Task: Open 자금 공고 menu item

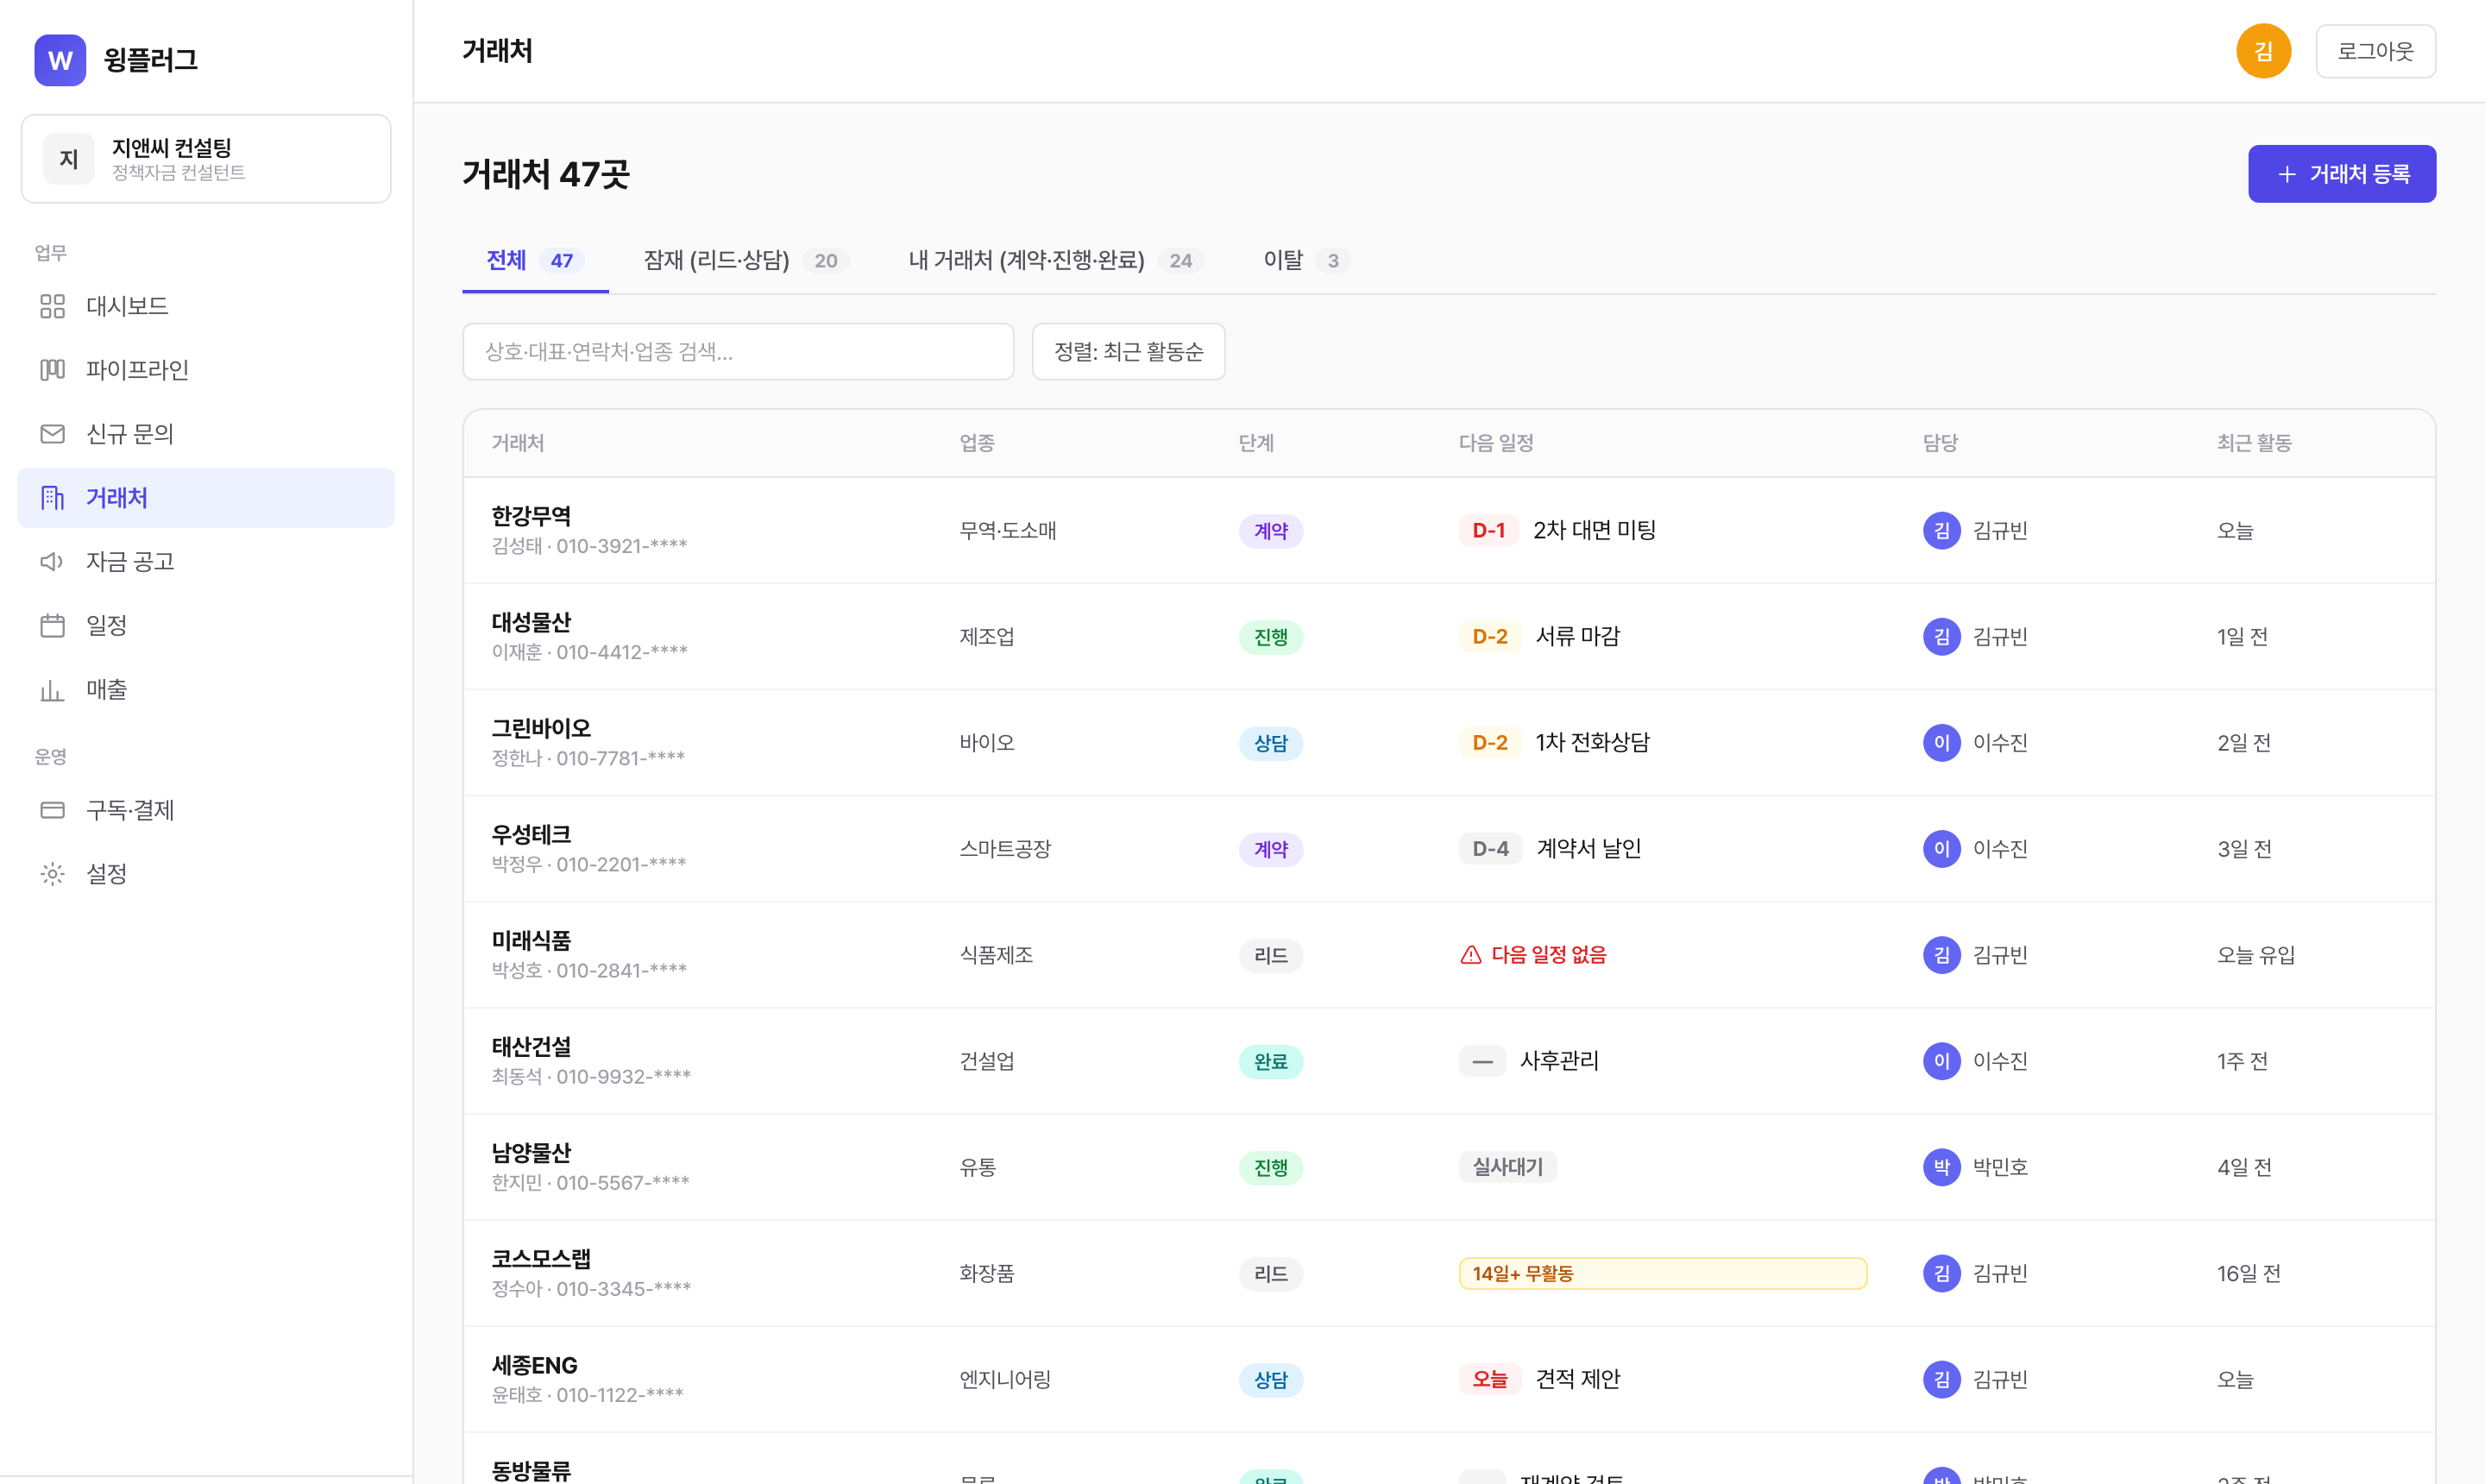Action: click(x=206, y=562)
